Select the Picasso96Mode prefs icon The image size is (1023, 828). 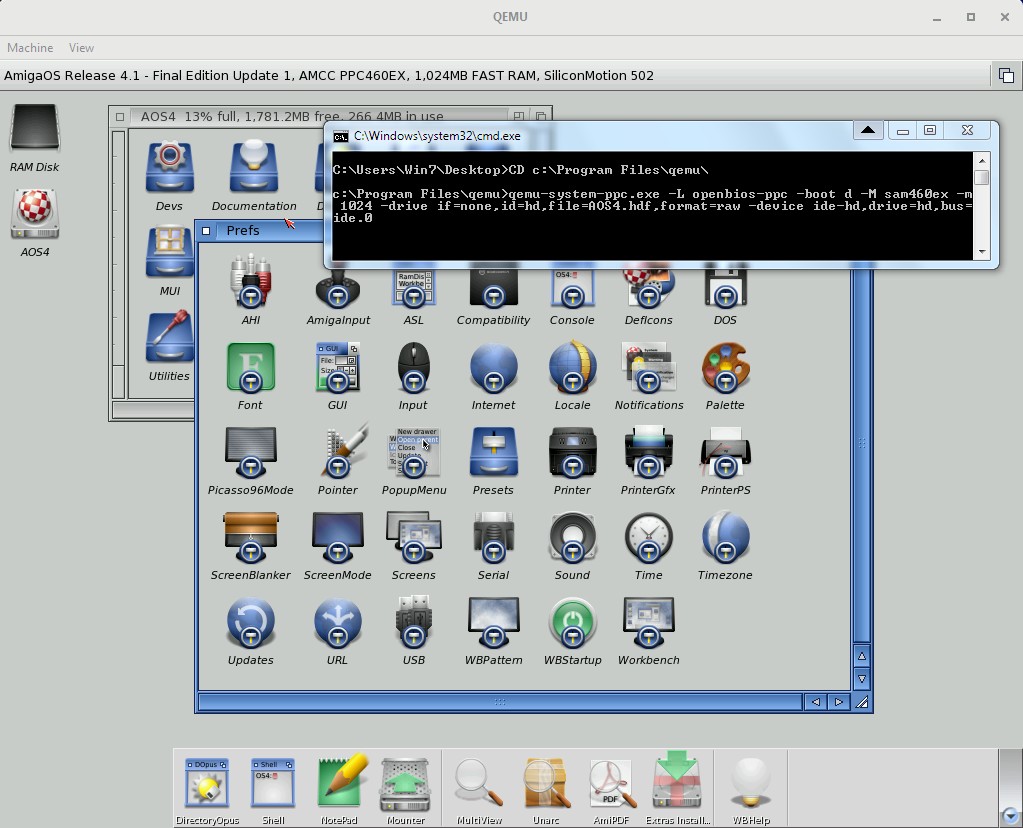[250, 455]
